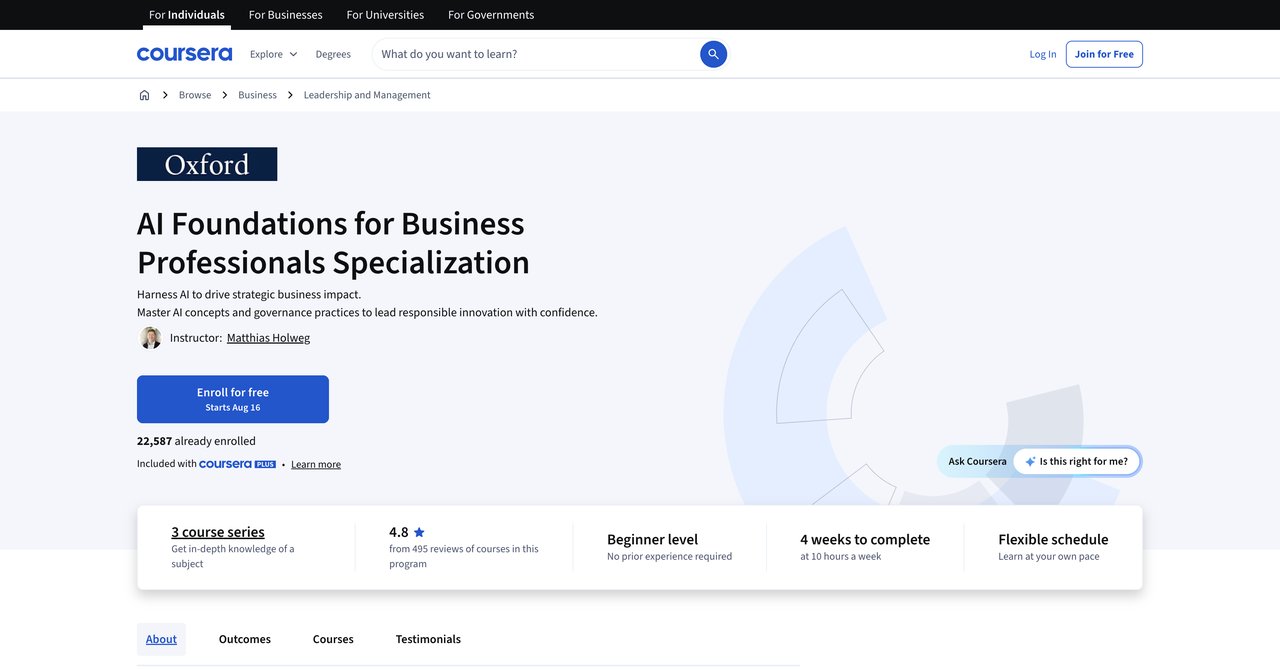Select the For Universities tab
This screenshot has width=1280, height=670.
(x=385, y=15)
